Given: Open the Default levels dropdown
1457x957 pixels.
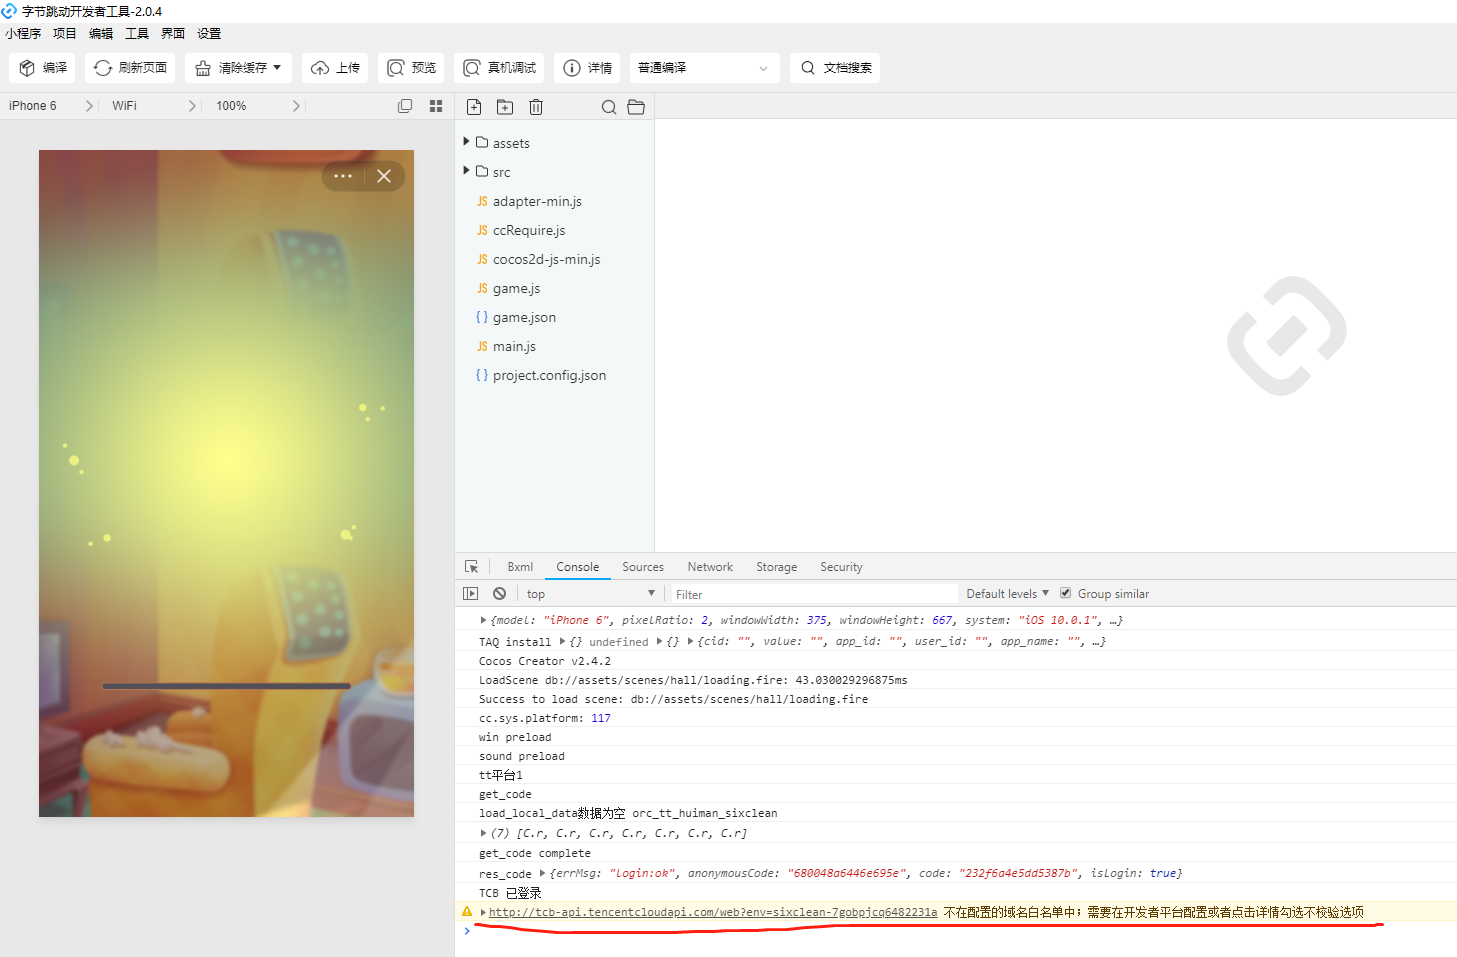Looking at the screenshot, I should pyautogui.click(x=1007, y=594).
